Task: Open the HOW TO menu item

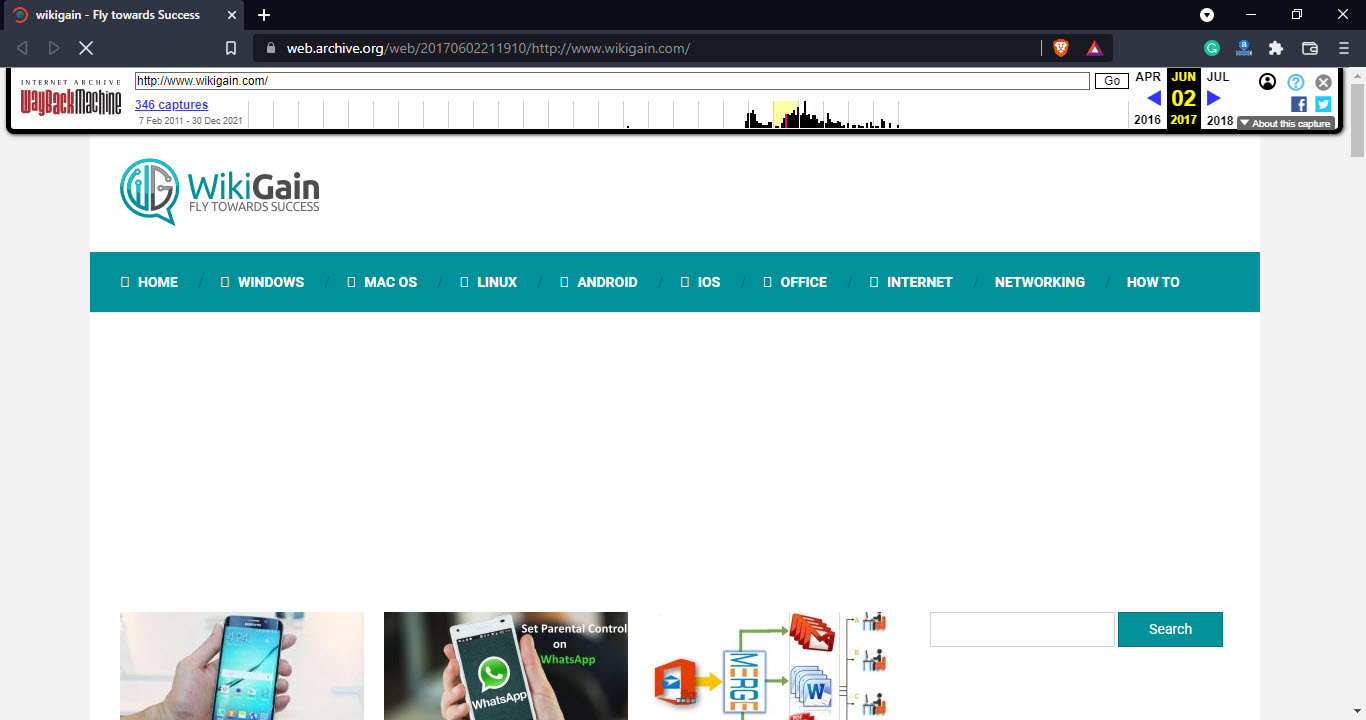Action: click(x=1153, y=282)
